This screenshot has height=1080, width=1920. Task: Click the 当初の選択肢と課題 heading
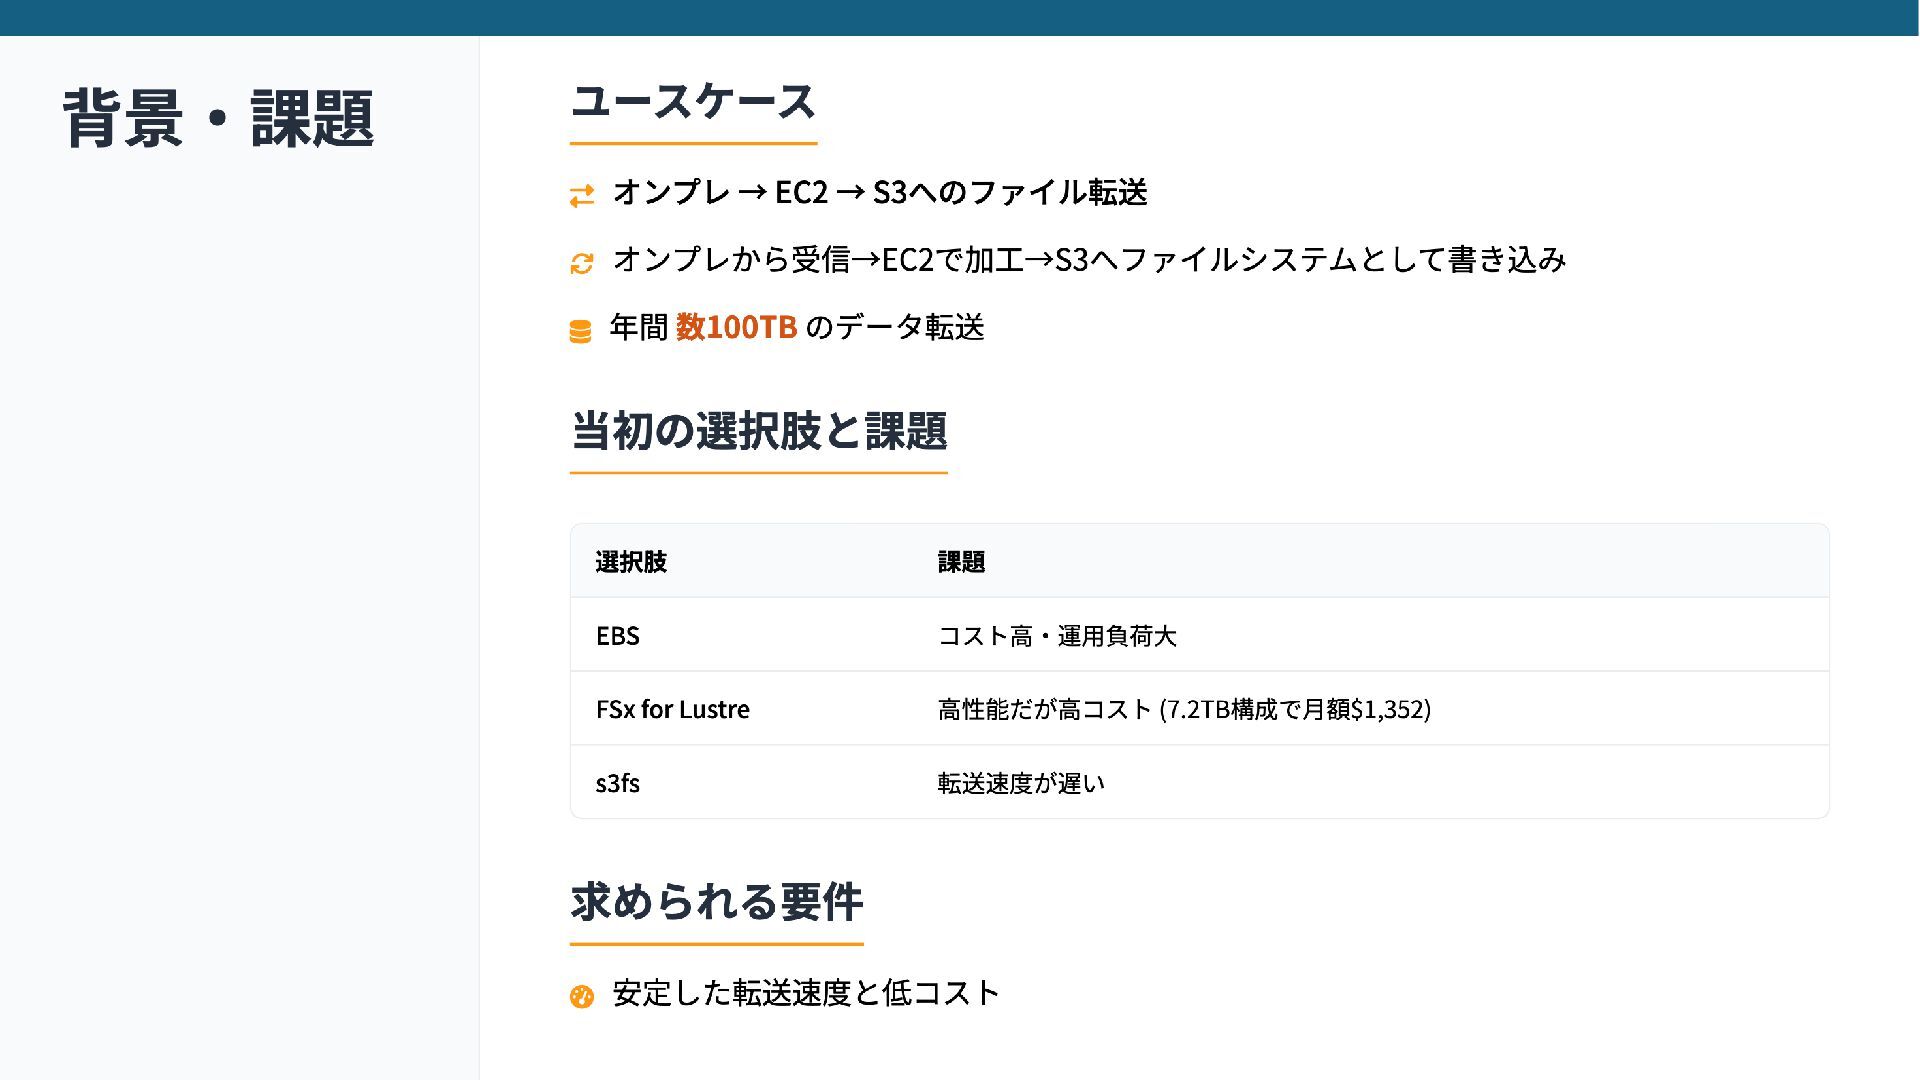pos(758,431)
